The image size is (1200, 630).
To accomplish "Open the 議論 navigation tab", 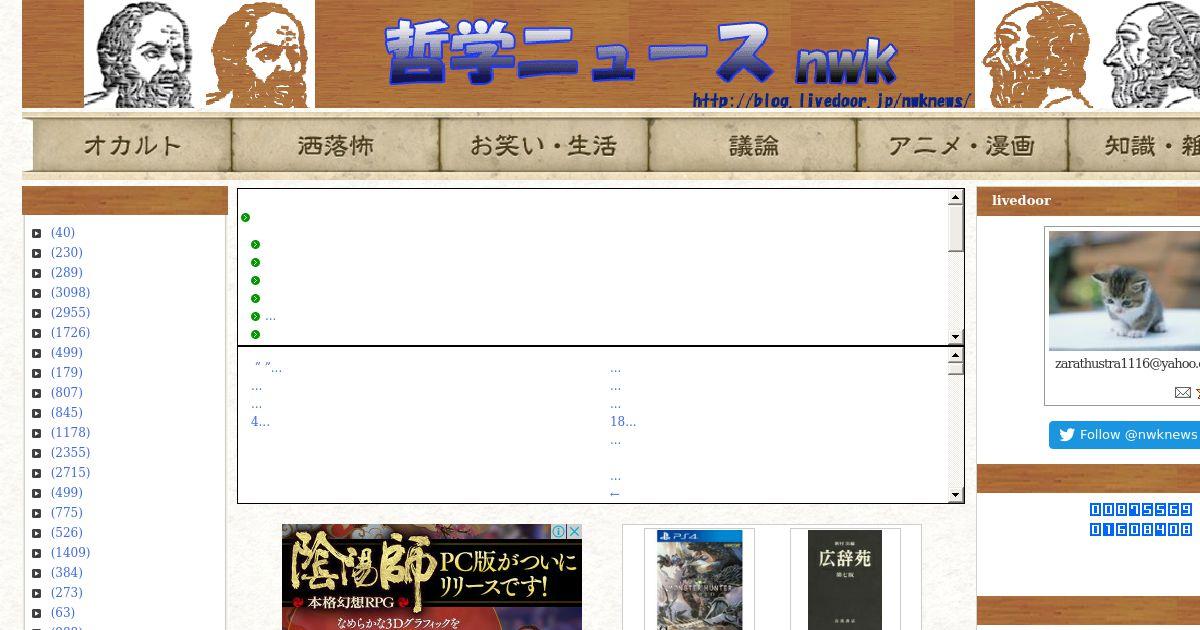I will [x=753, y=146].
